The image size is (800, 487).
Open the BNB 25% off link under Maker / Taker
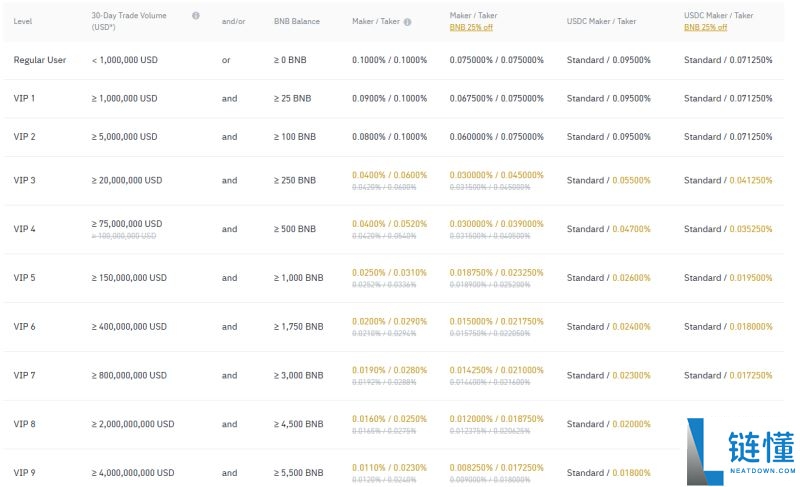[x=471, y=28]
